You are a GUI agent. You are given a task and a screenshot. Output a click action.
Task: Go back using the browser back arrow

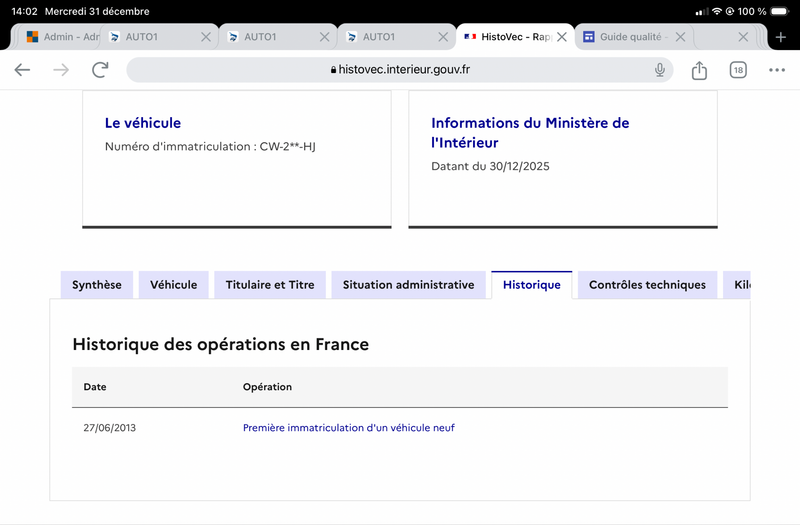(x=22, y=70)
